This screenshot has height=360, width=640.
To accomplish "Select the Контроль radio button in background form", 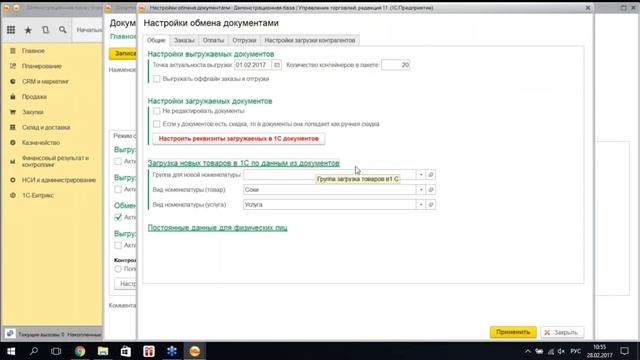I will (x=118, y=269).
